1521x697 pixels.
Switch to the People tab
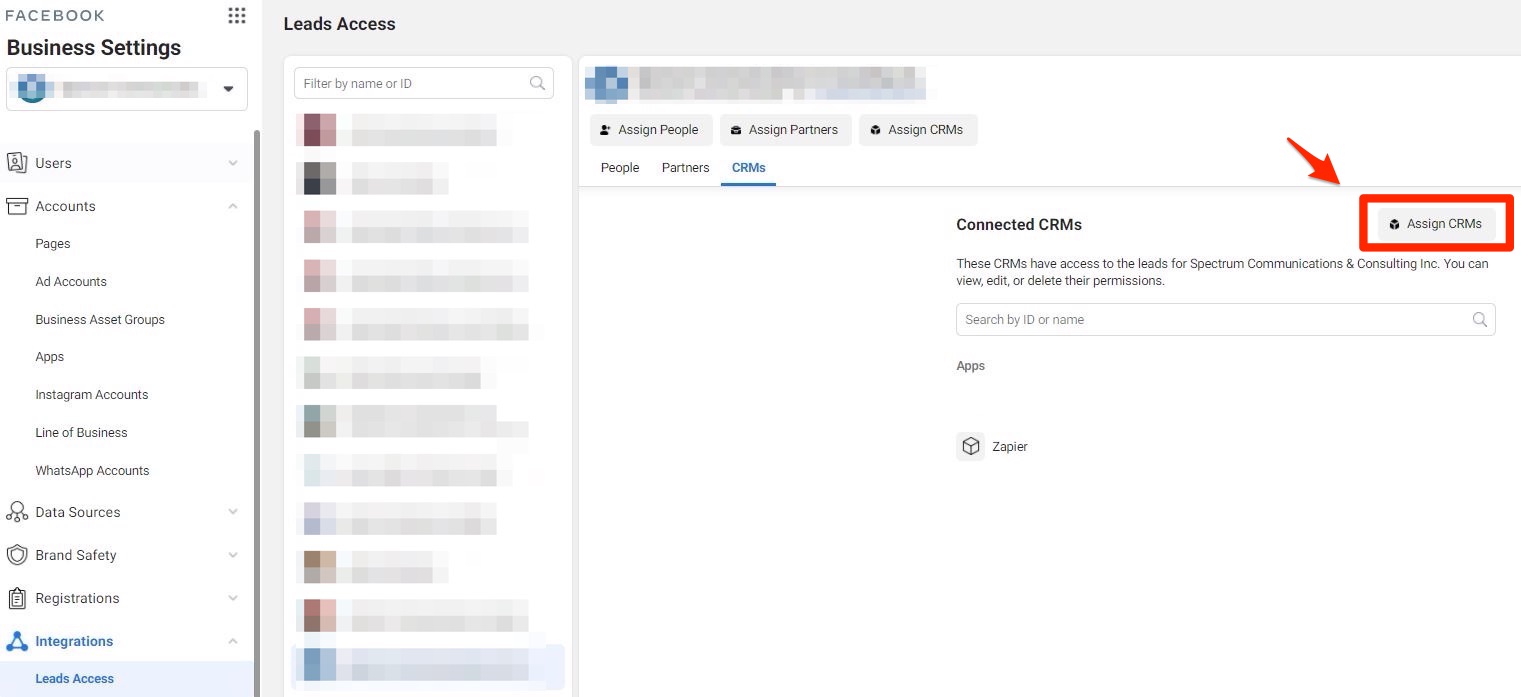click(x=619, y=168)
